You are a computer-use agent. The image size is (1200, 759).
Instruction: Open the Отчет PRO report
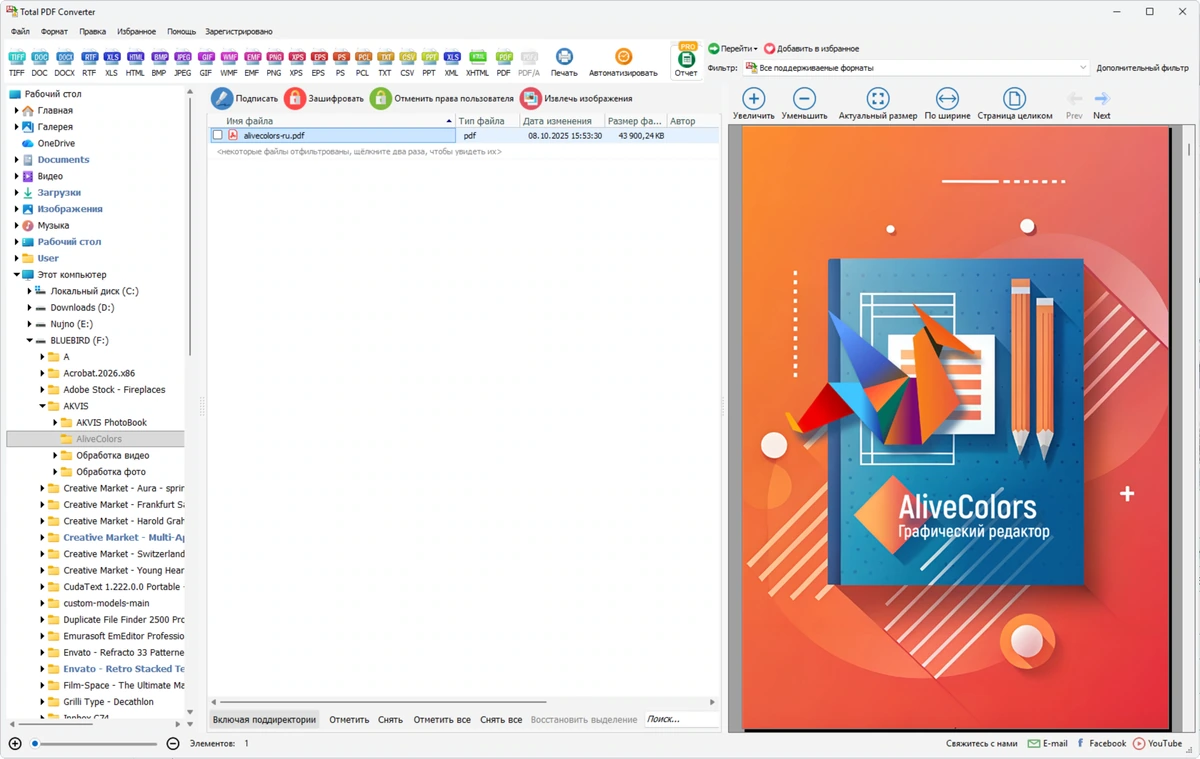coord(686,61)
